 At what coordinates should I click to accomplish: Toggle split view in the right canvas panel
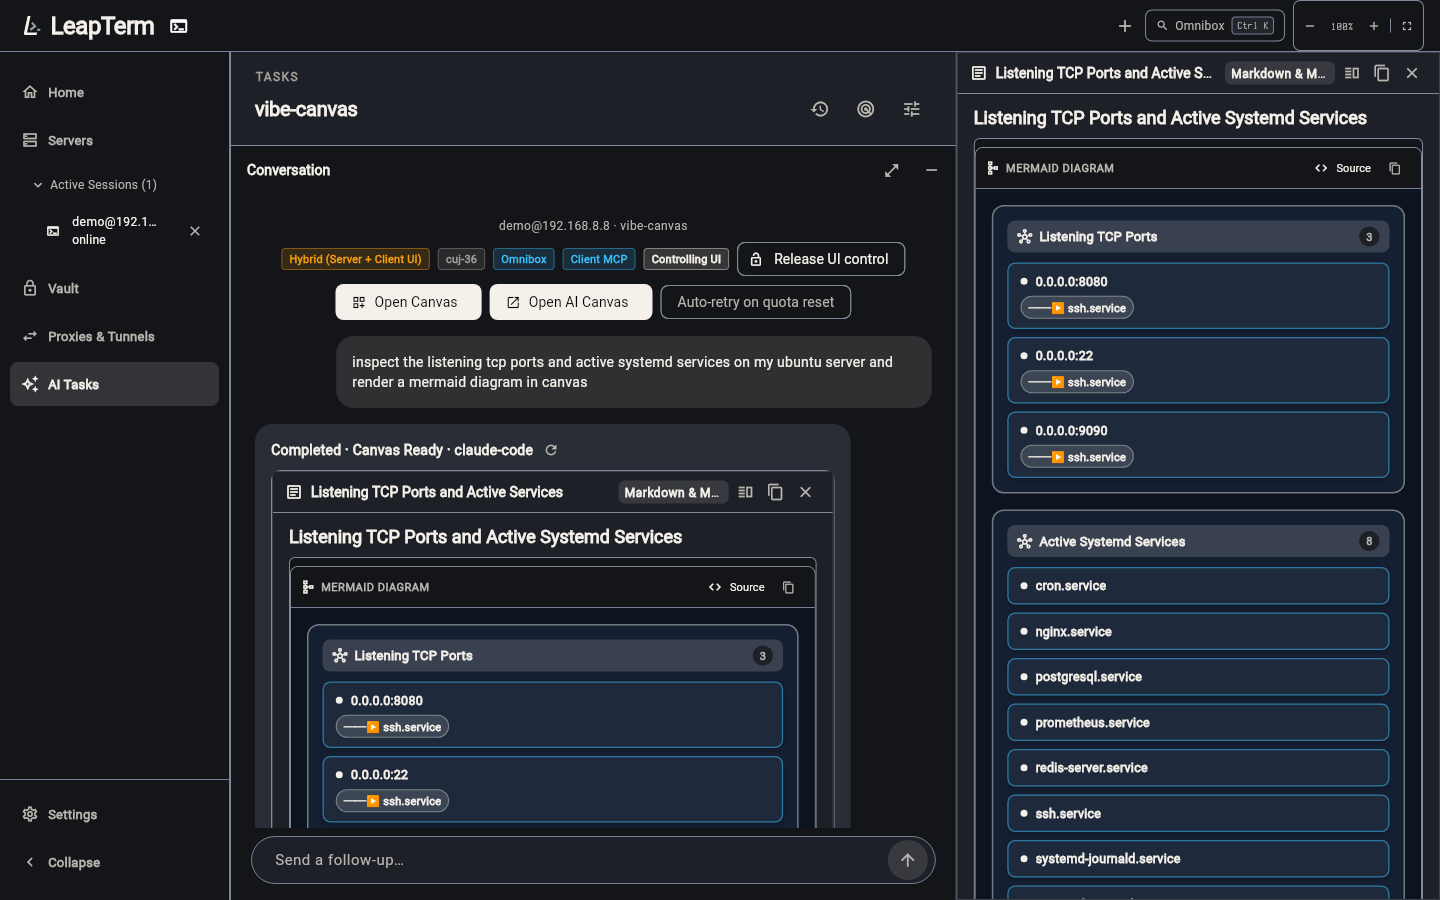1352,73
